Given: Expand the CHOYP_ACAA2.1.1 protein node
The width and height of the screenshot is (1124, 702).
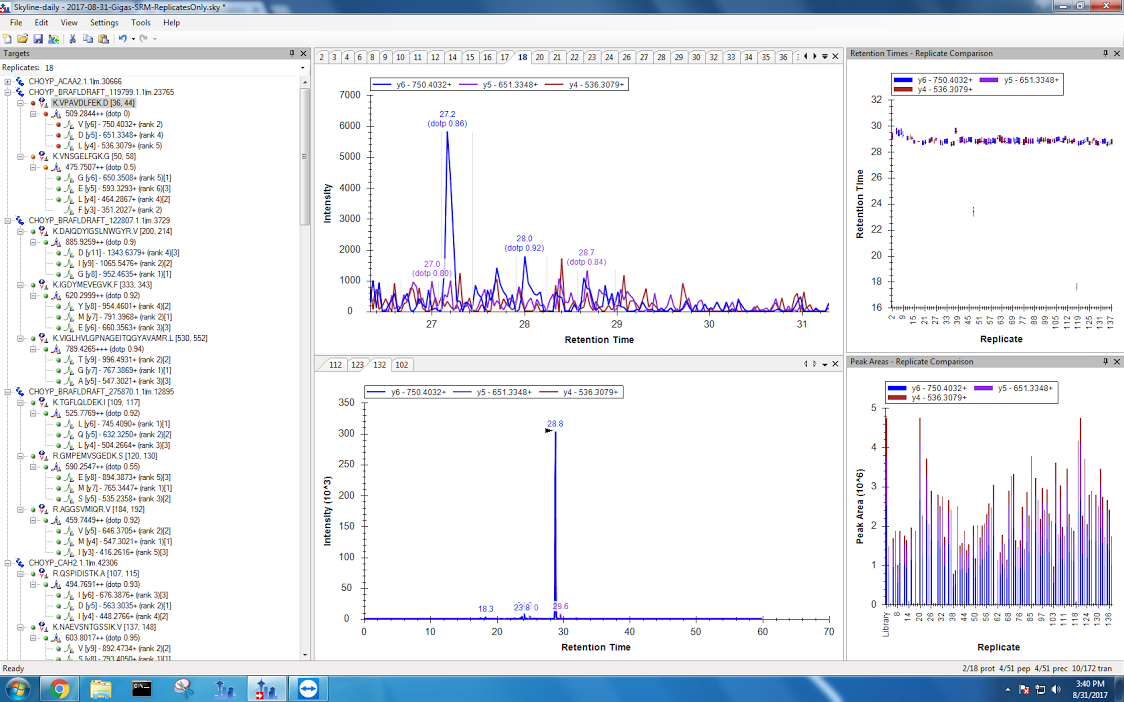Looking at the screenshot, I should (x=8, y=81).
